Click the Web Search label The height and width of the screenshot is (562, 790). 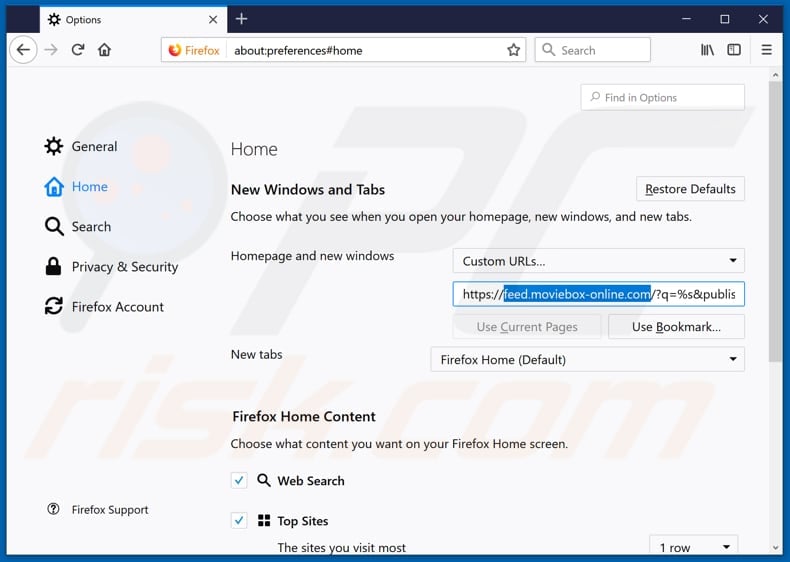[311, 481]
